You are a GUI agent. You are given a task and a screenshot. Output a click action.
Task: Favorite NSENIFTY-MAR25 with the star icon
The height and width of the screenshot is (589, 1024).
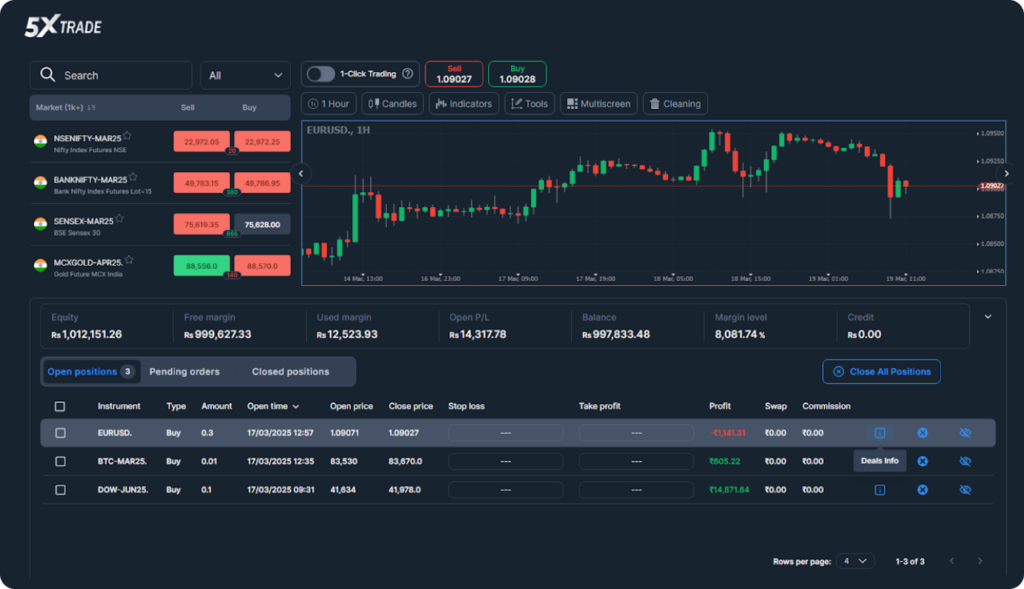128,136
